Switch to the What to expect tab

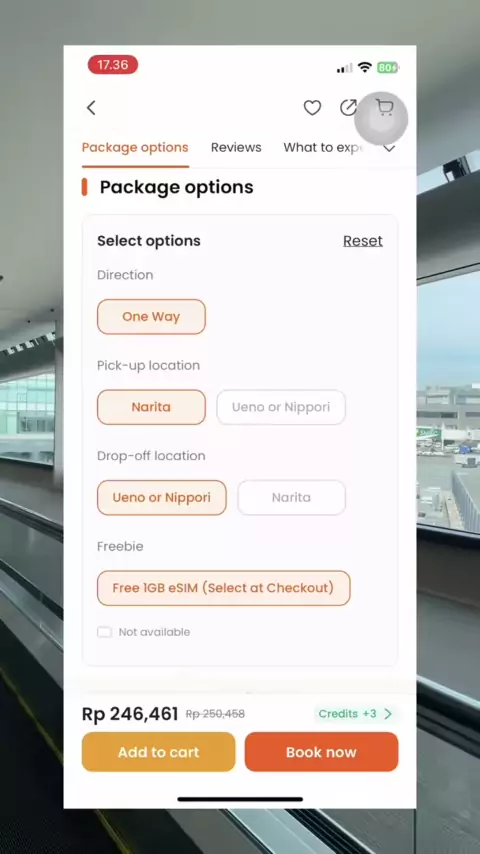coord(323,148)
